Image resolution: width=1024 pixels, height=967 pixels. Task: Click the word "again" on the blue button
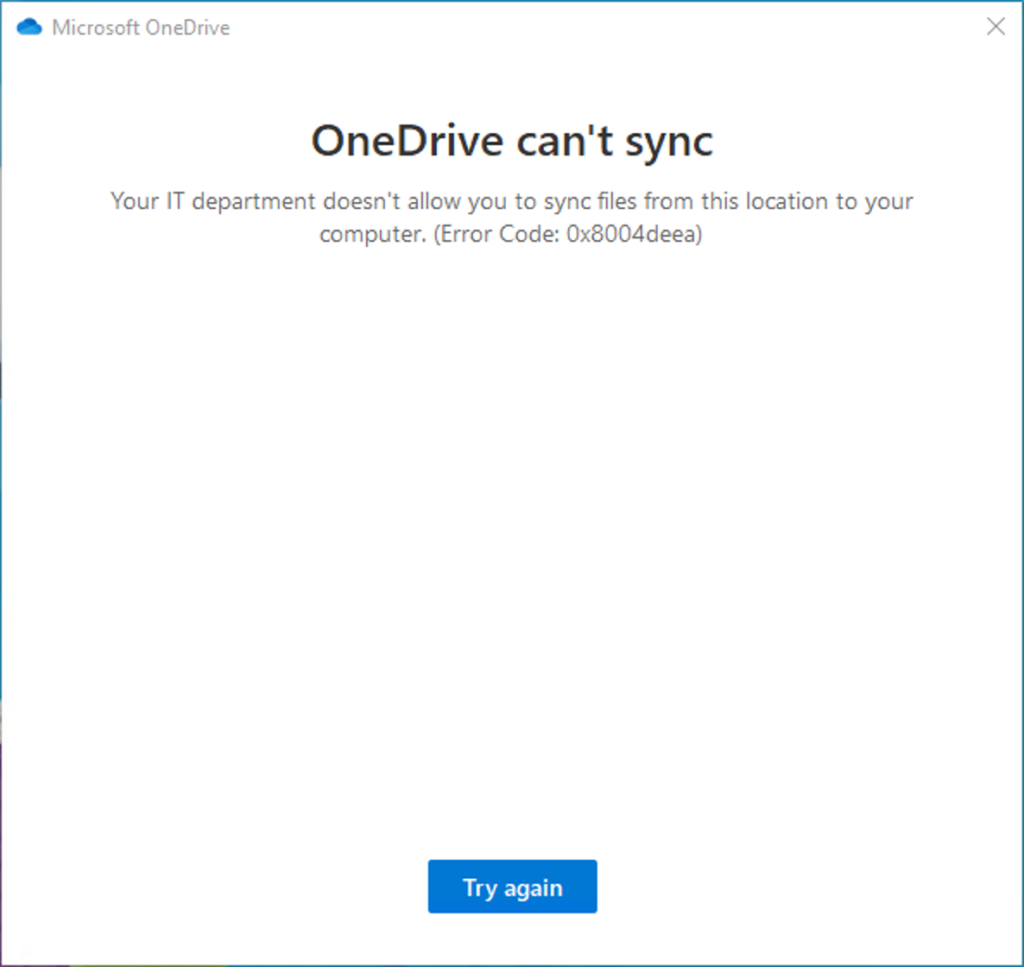532,888
